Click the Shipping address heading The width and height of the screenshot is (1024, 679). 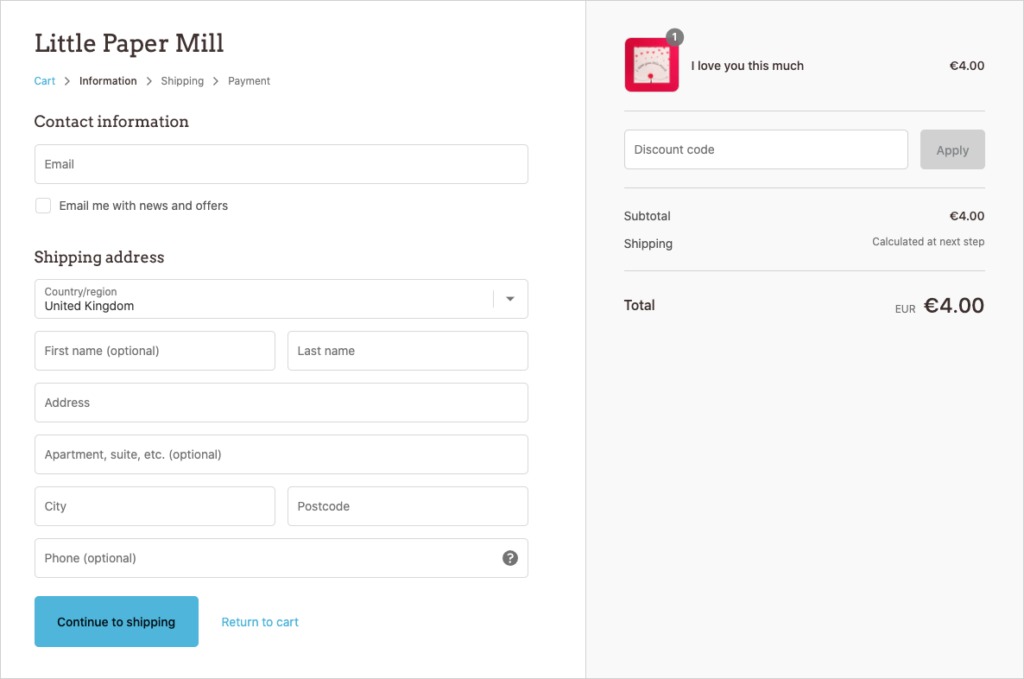pos(99,257)
